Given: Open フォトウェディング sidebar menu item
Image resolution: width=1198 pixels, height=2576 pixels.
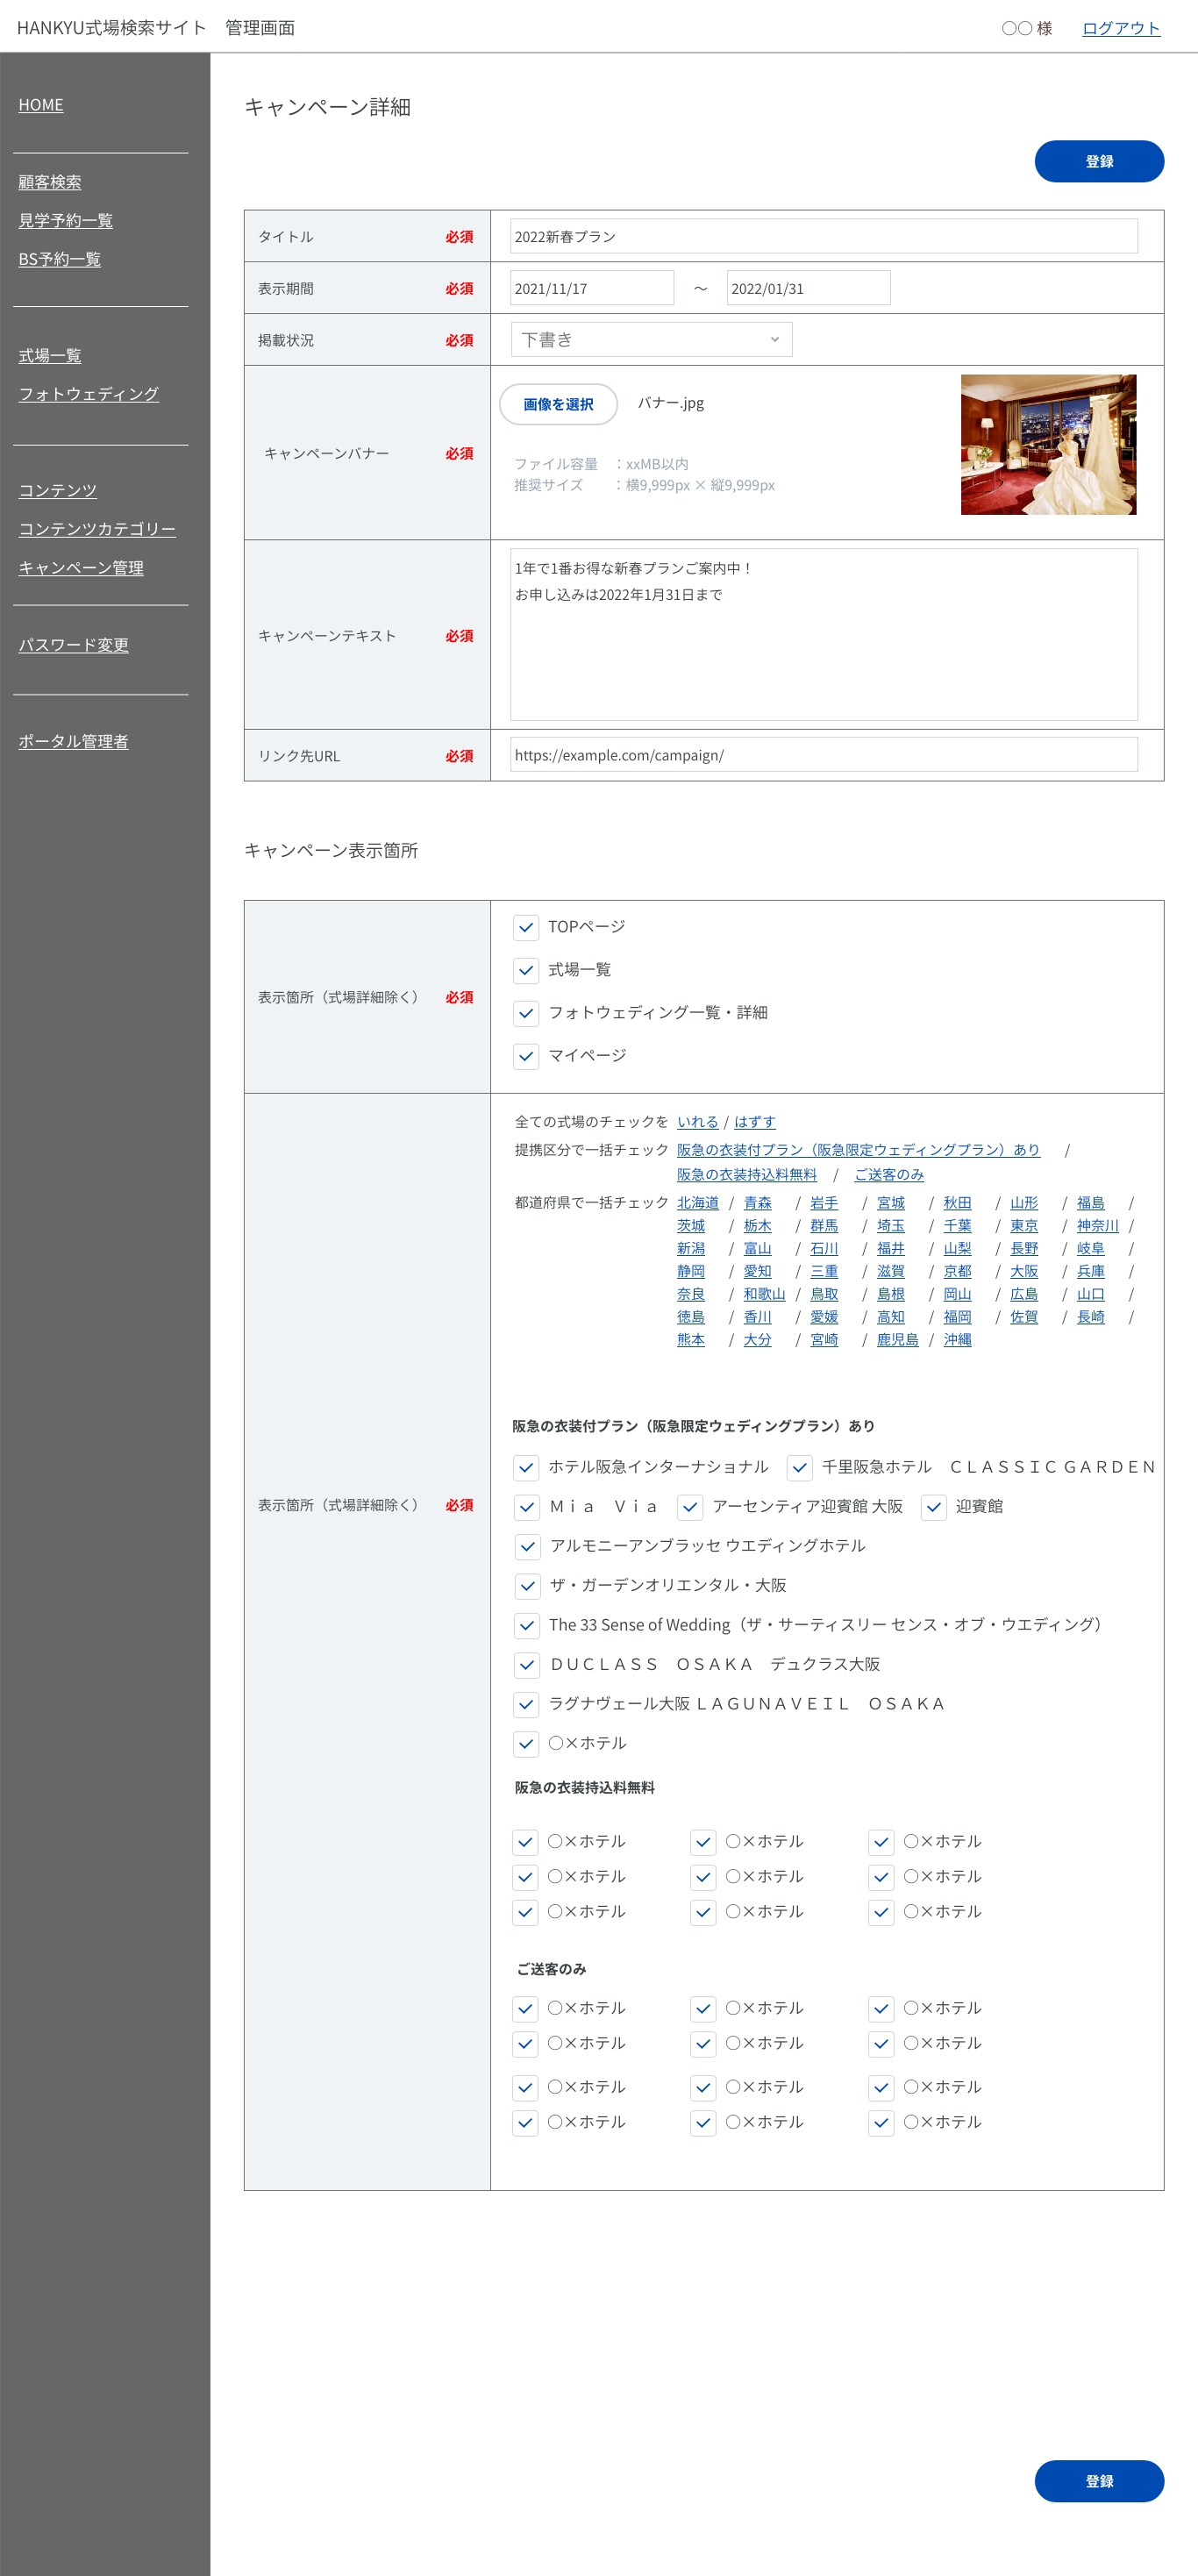Looking at the screenshot, I should click(89, 394).
